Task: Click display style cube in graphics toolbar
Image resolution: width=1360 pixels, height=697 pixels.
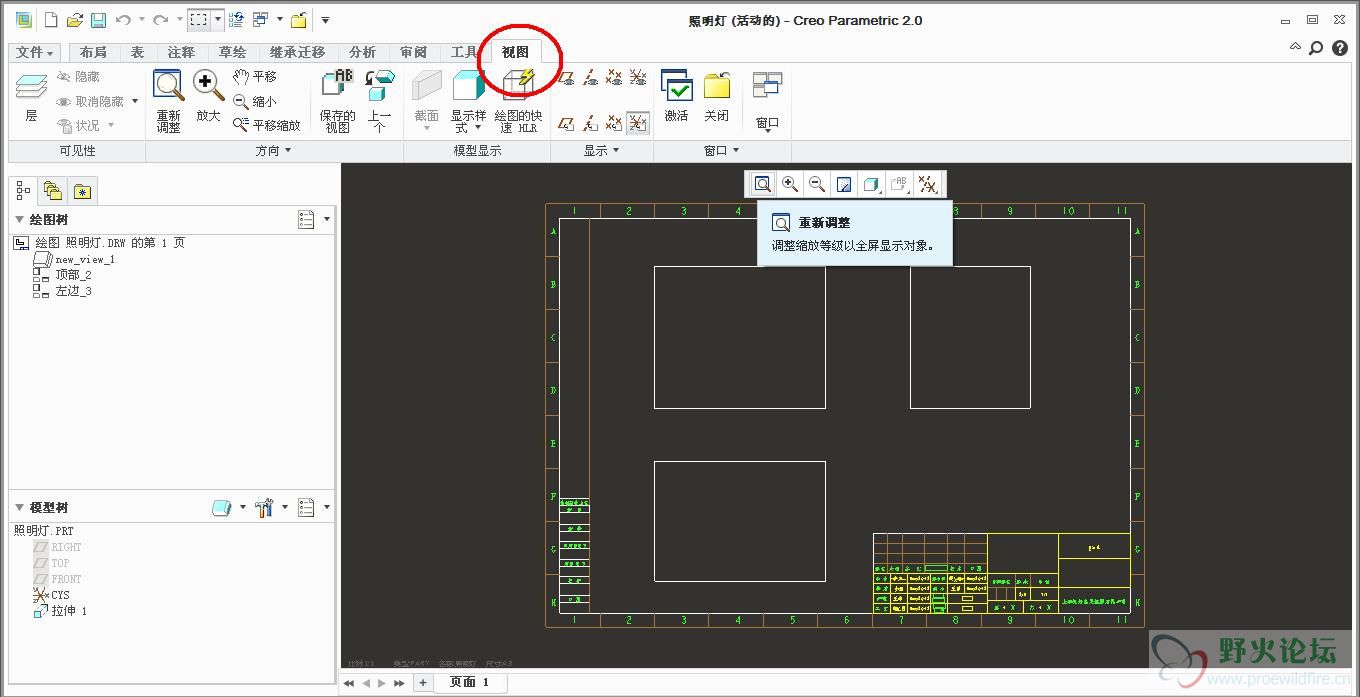Action: click(871, 184)
